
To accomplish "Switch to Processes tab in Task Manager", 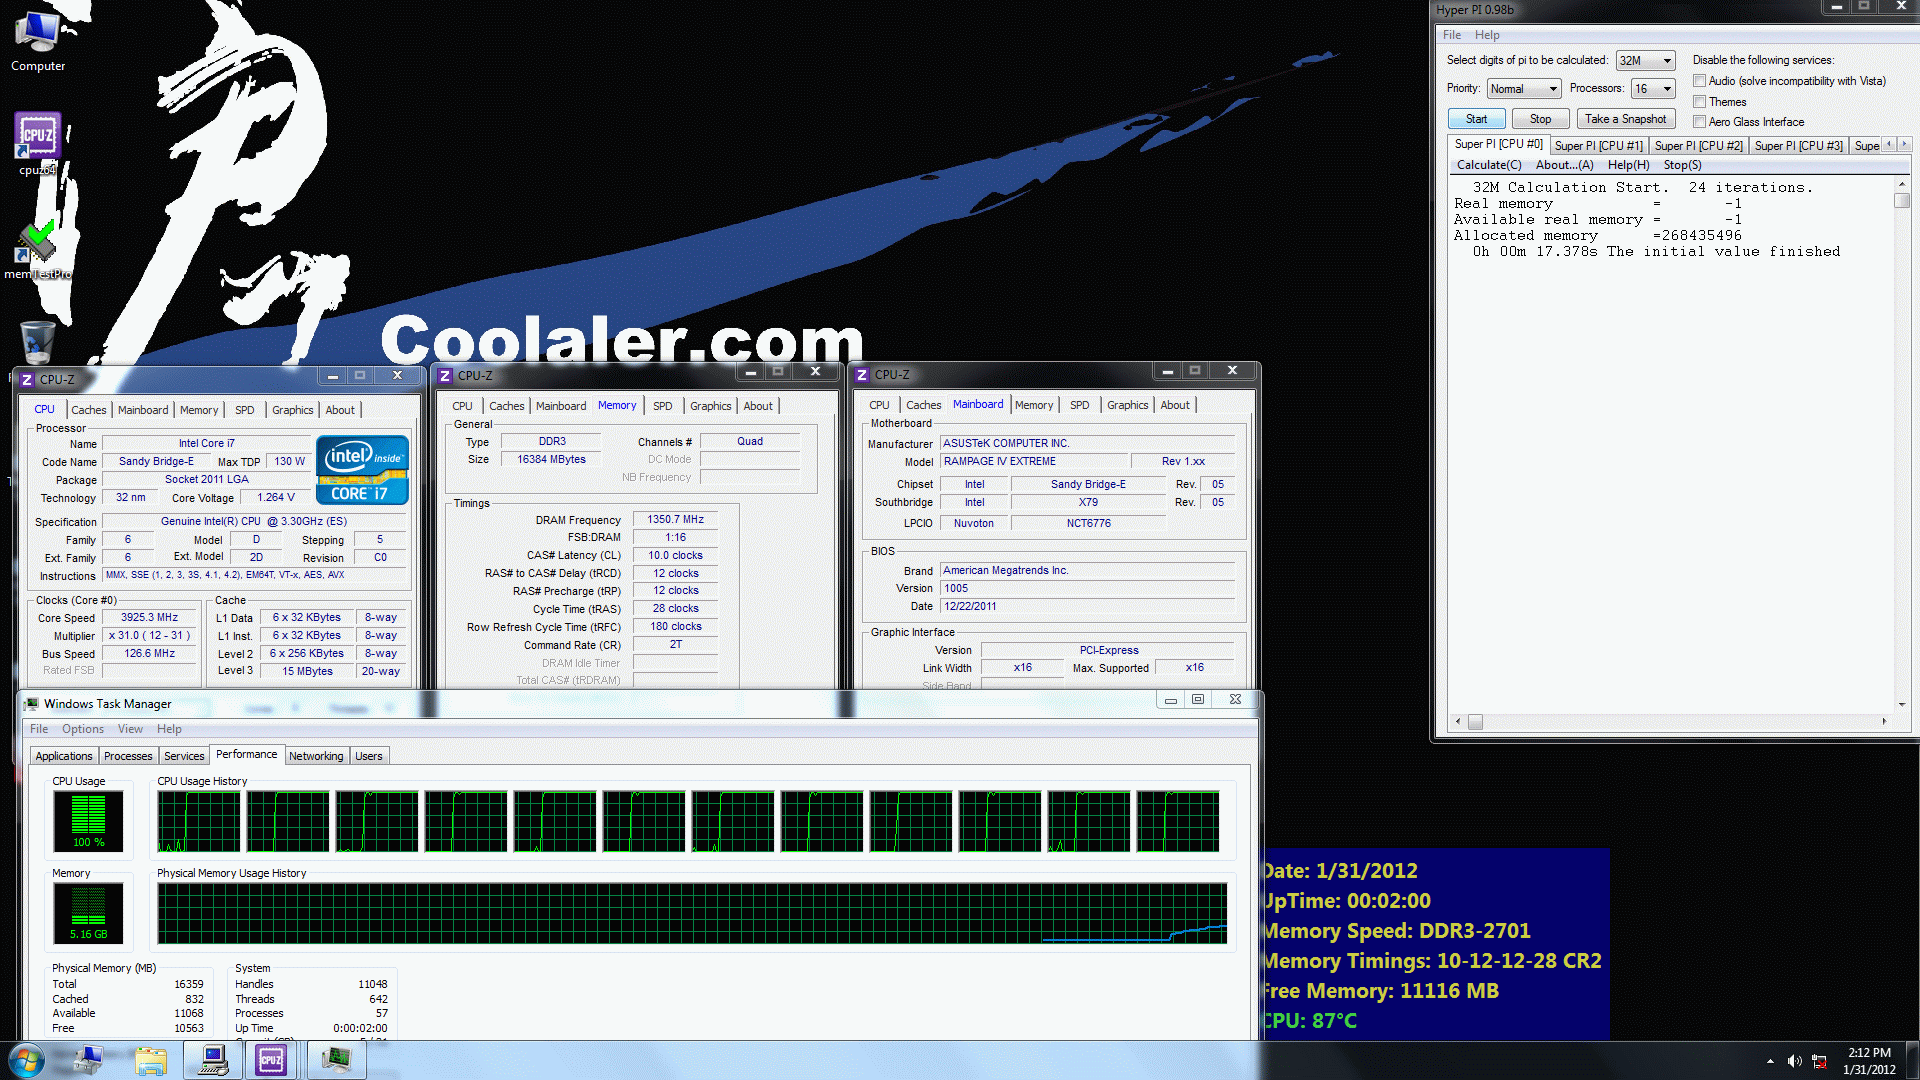I will (x=128, y=756).
